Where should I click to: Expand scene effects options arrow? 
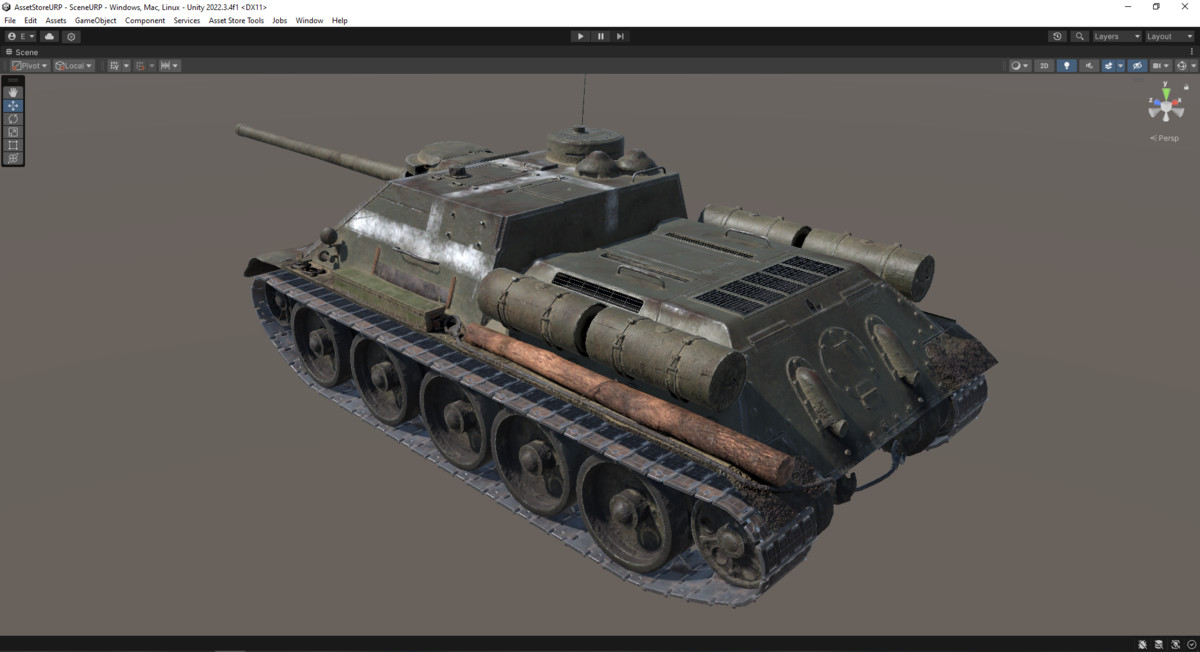tap(1121, 66)
